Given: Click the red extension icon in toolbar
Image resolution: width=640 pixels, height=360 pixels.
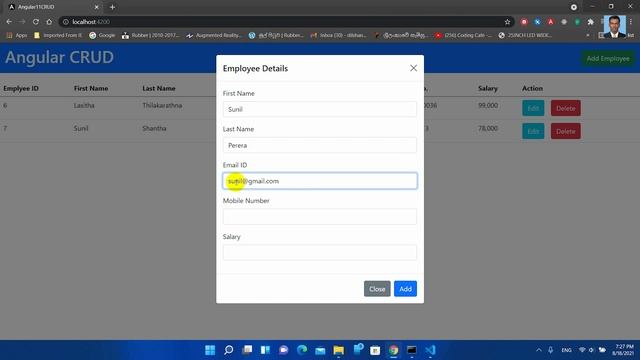Looking at the screenshot, I should pos(524,22).
